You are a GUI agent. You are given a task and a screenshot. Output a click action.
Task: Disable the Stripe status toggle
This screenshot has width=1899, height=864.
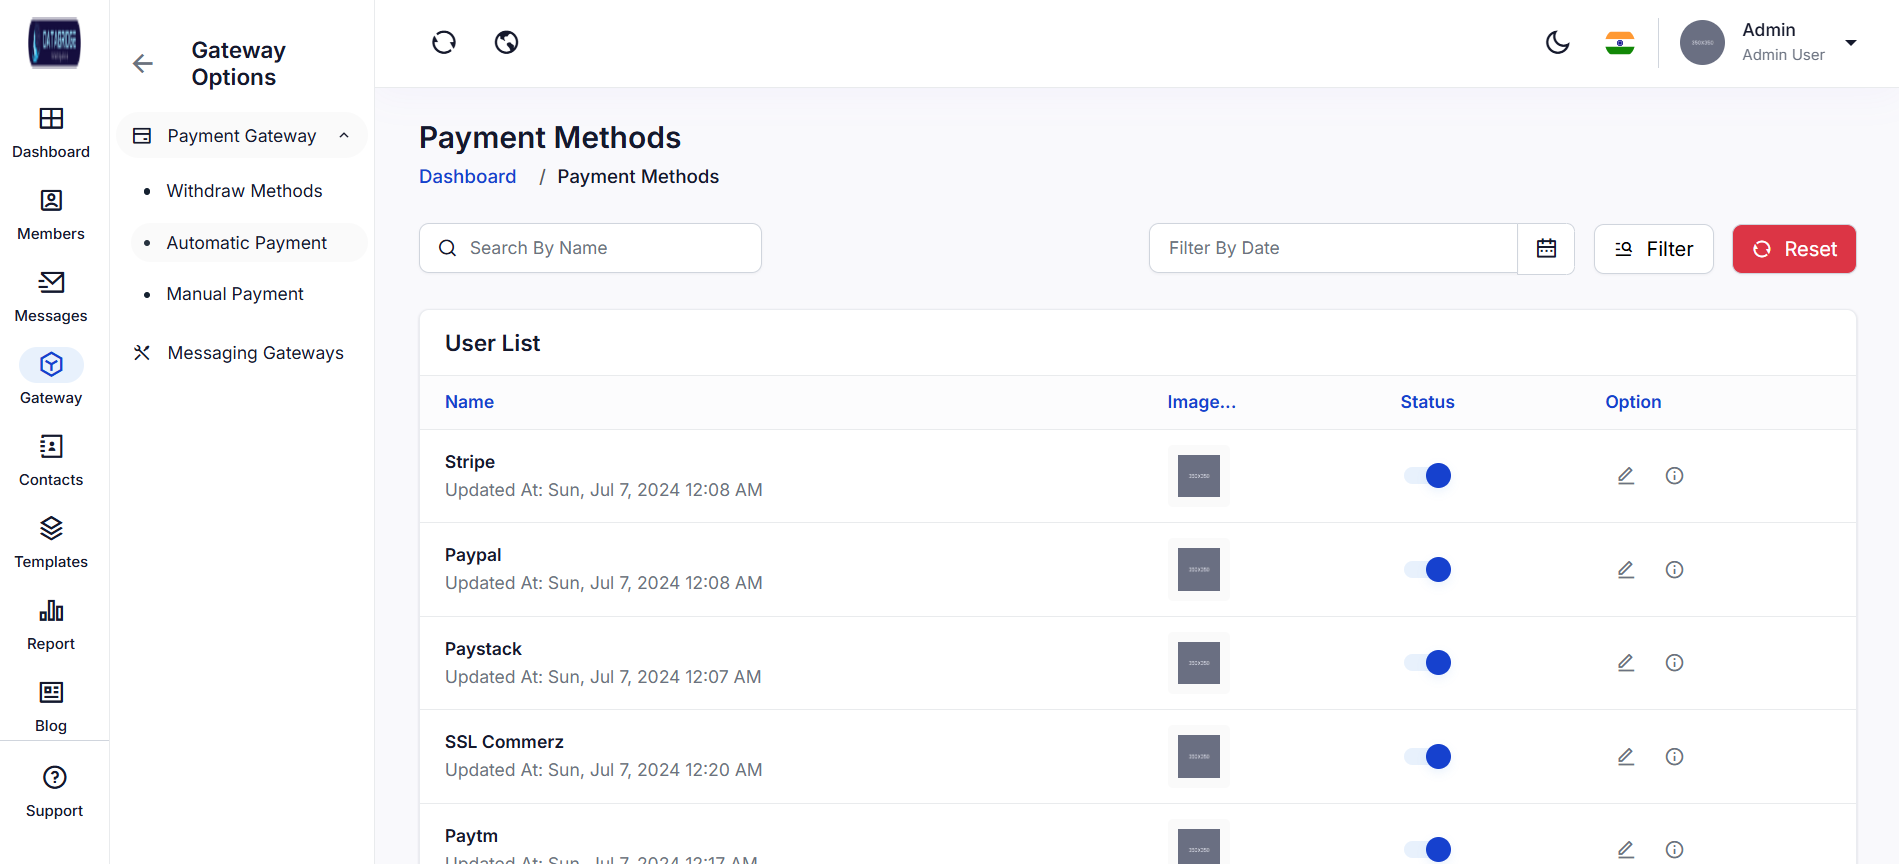1427,476
